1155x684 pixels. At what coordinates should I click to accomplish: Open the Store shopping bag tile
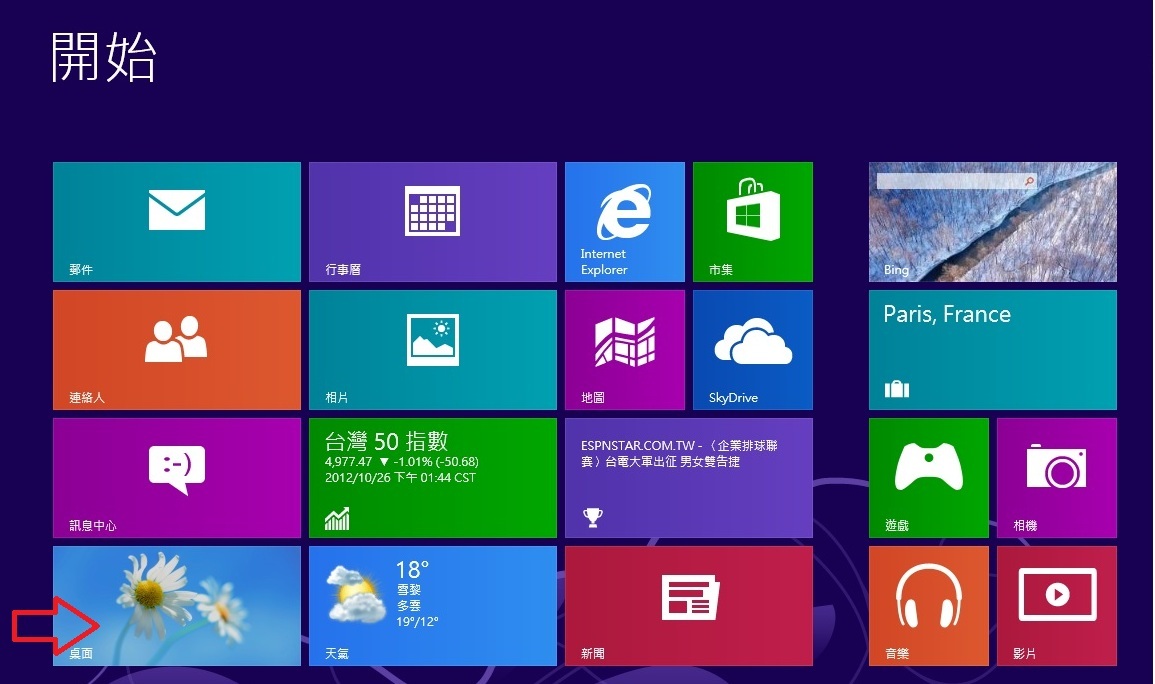point(752,221)
